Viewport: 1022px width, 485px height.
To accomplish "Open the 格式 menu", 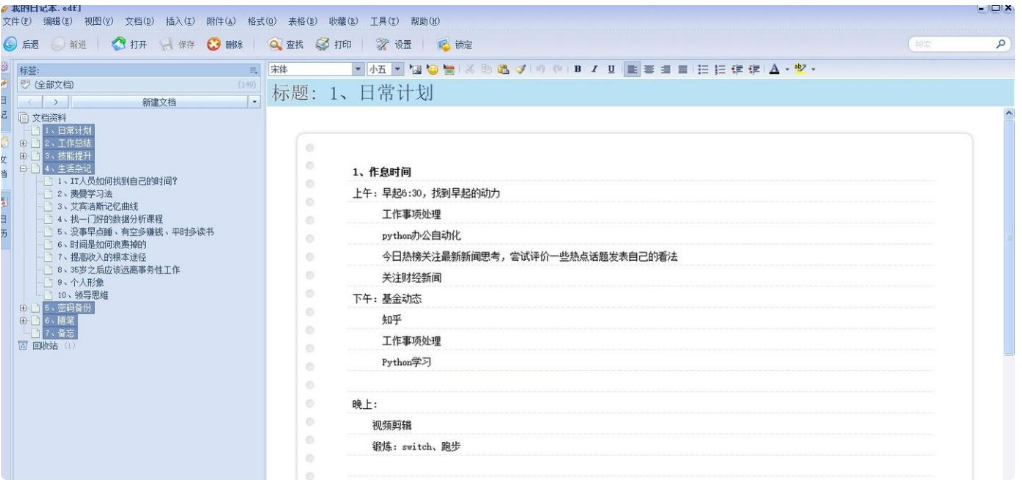I will coord(262,22).
